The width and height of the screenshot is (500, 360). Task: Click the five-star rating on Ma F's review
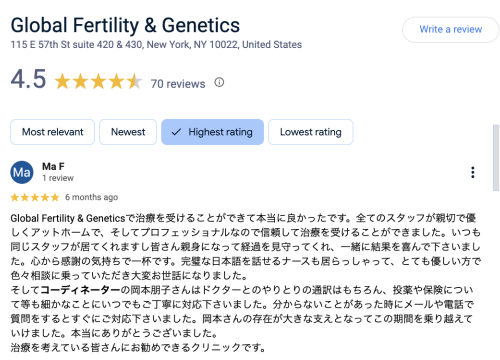click(x=35, y=197)
